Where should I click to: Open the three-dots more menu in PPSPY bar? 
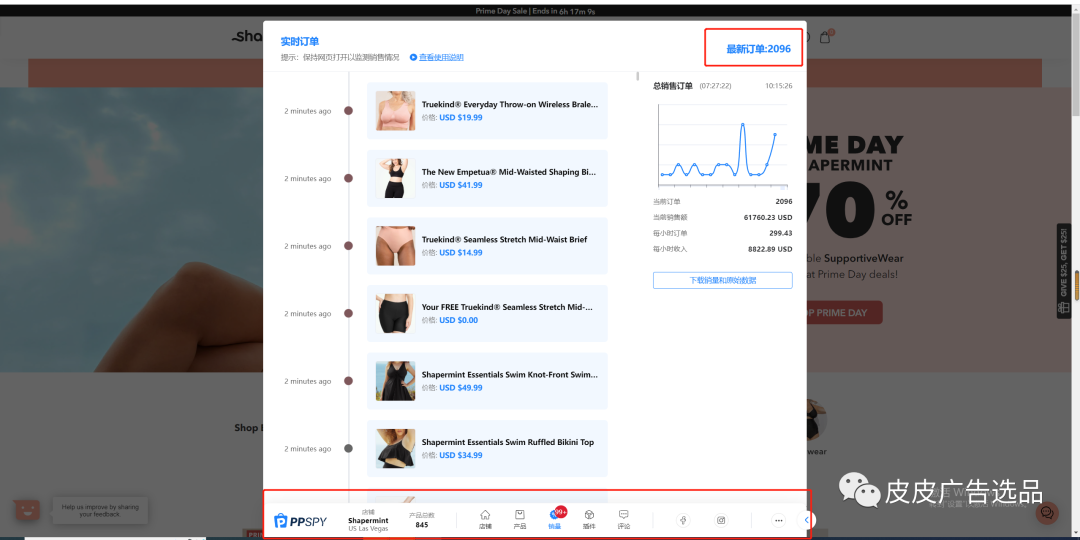pos(778,521)
